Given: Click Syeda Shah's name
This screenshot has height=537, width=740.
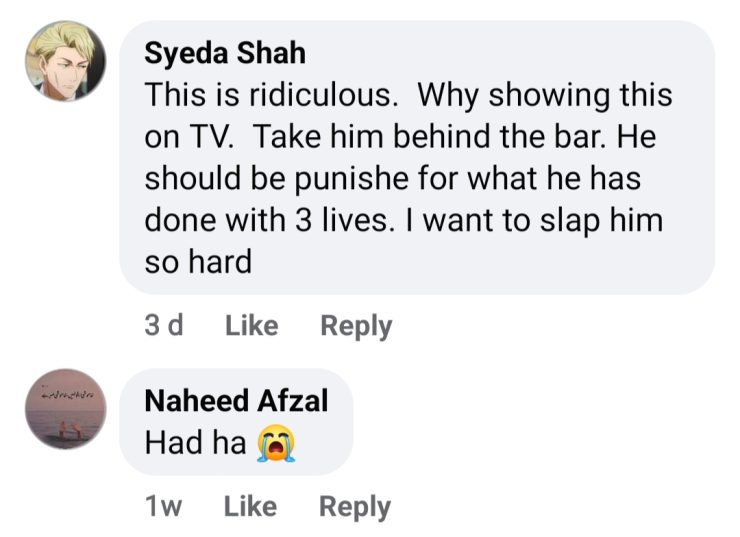Looking at the screenshot, I should pos(225,52).
